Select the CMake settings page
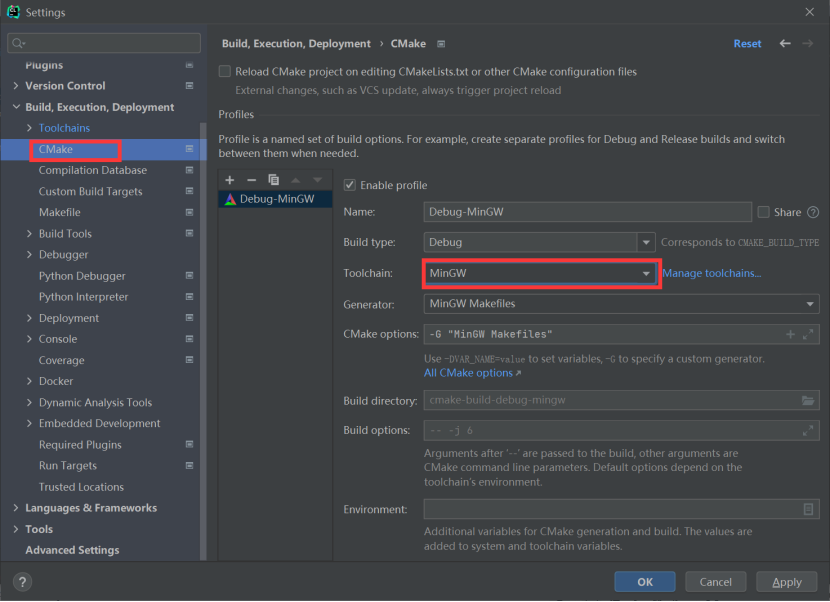 pyautogui.click(x=56, y=149)
